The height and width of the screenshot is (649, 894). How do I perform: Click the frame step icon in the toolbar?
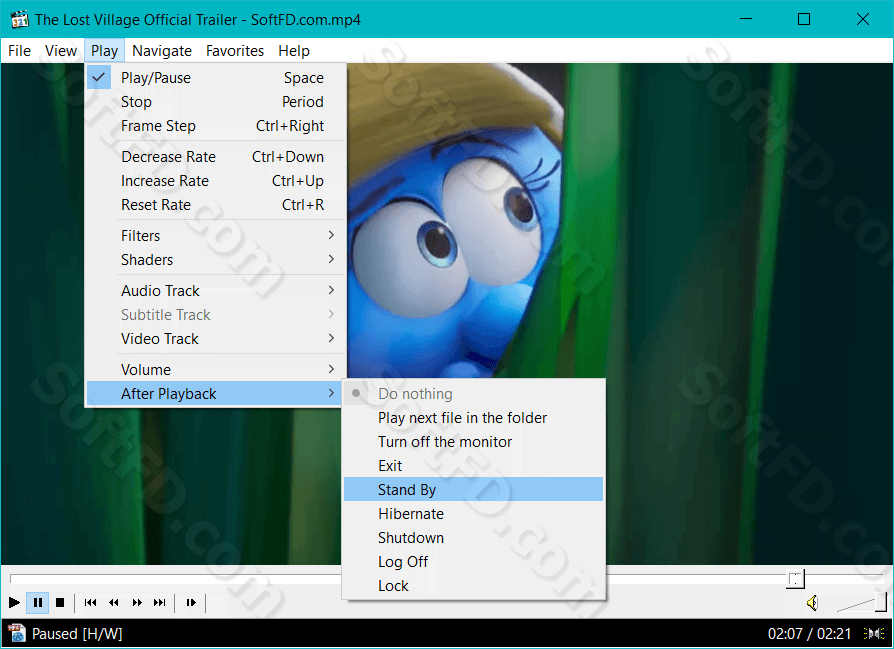coord(191,602)
